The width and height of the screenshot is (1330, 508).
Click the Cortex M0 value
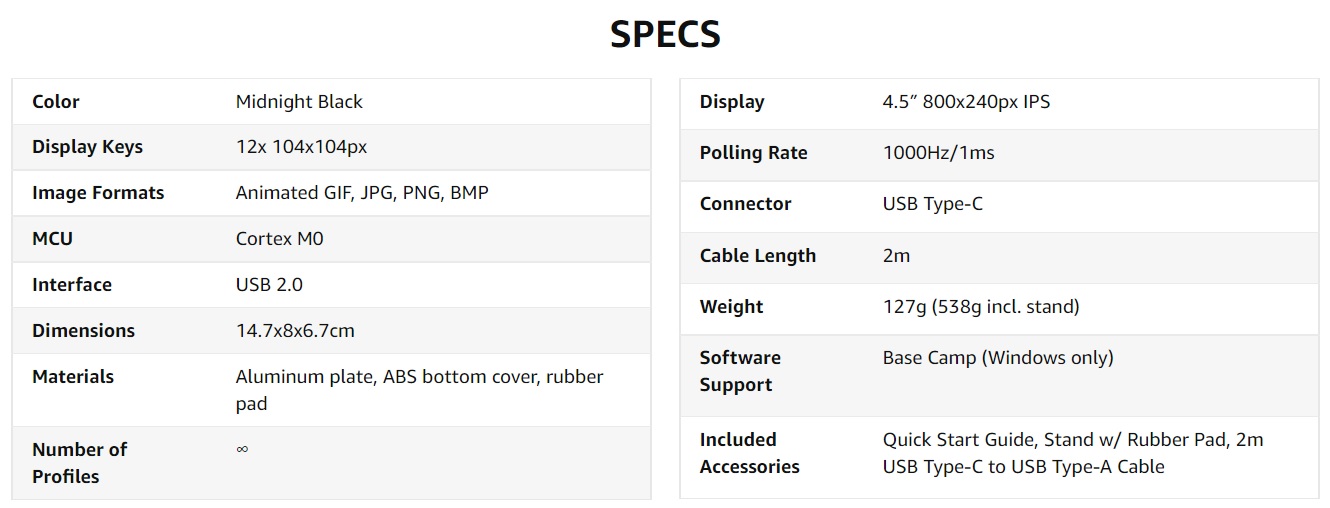279,239
